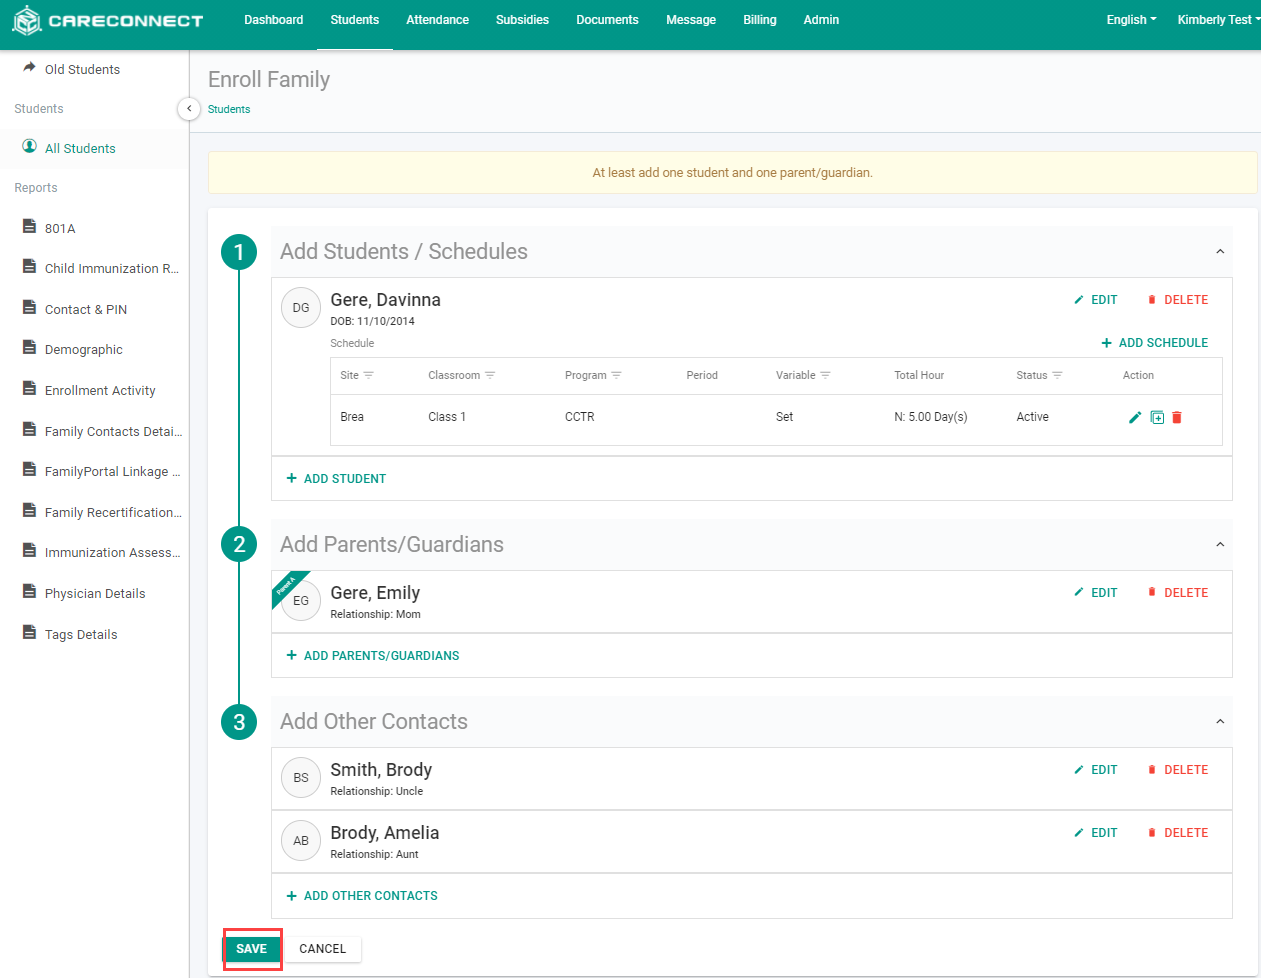Edit student Davinna Gere

pos(1096,300)
